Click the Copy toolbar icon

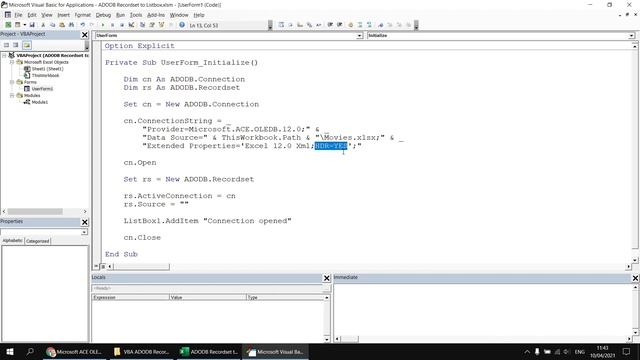point(53,25)
